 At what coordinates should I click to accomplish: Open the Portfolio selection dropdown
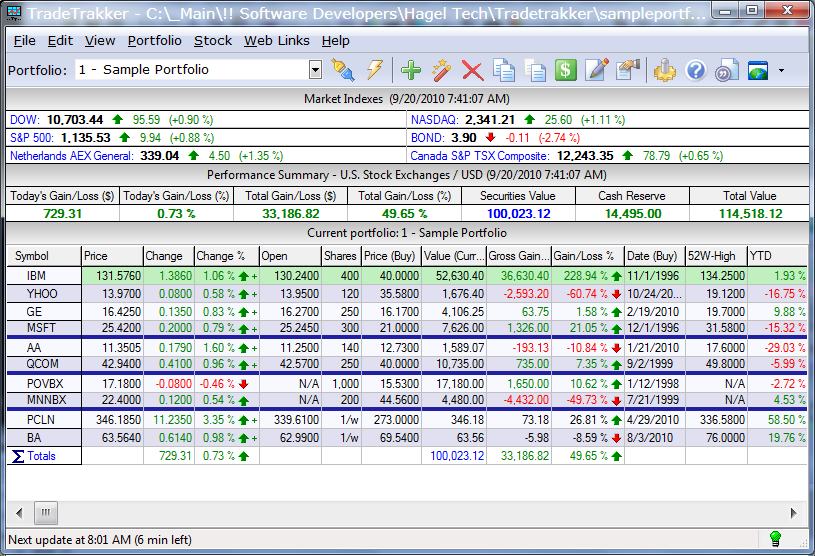(x=315, y=70)
